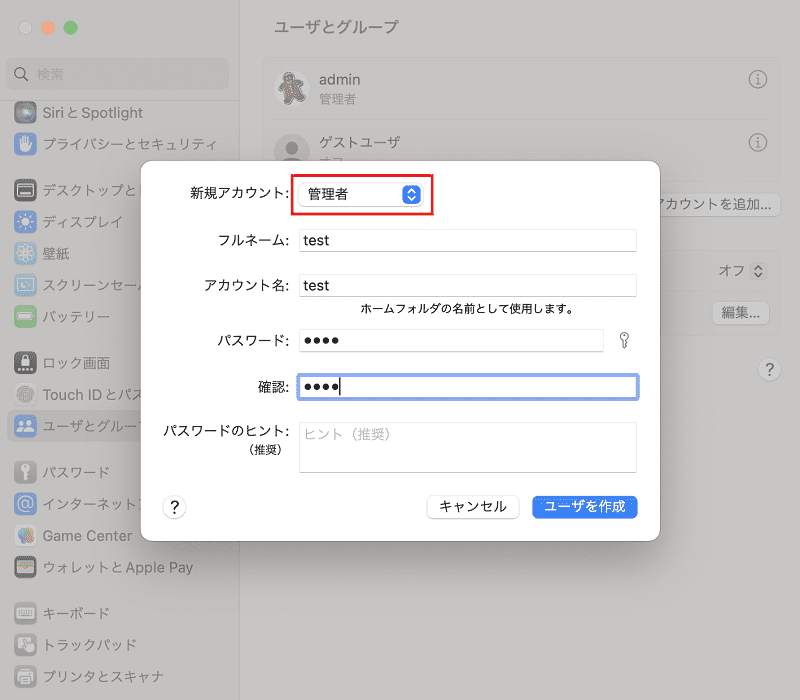Open password assistant key icon
The width and height of the screenshot is (800, 700).
pos(624,340)
